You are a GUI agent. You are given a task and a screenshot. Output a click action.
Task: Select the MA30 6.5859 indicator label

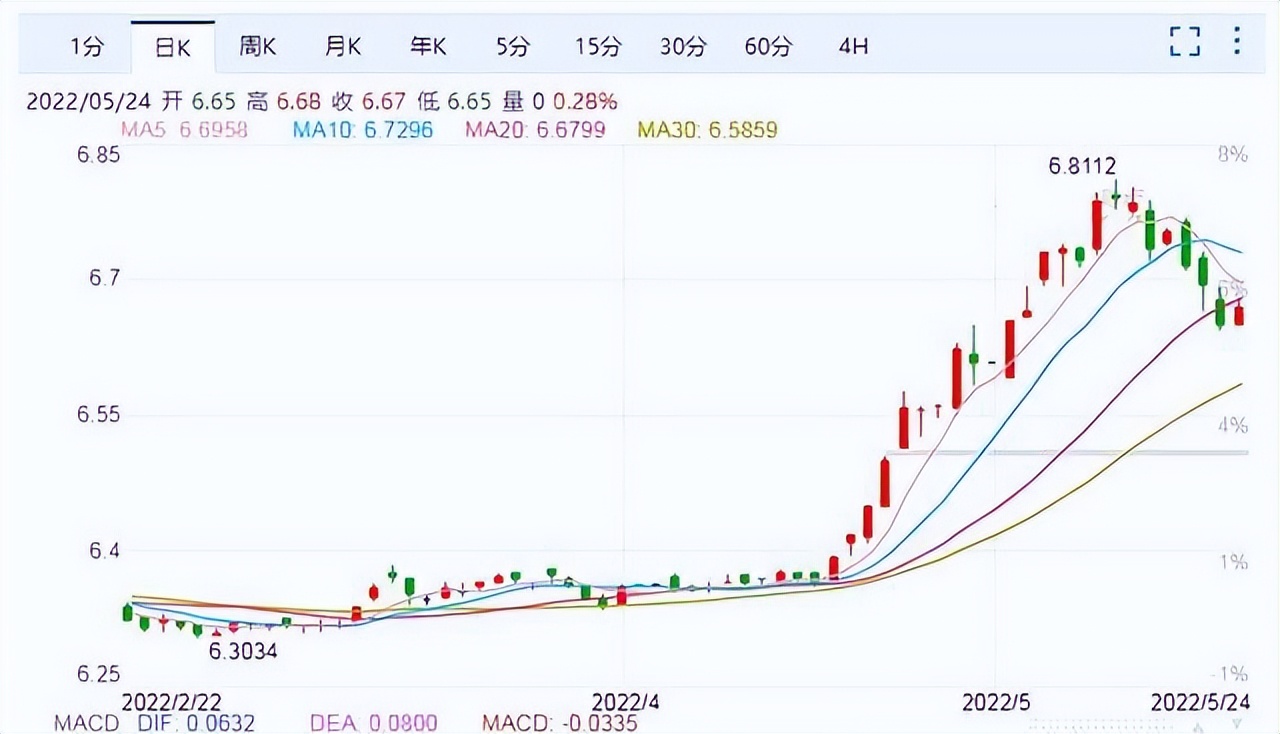click(707, 129)
